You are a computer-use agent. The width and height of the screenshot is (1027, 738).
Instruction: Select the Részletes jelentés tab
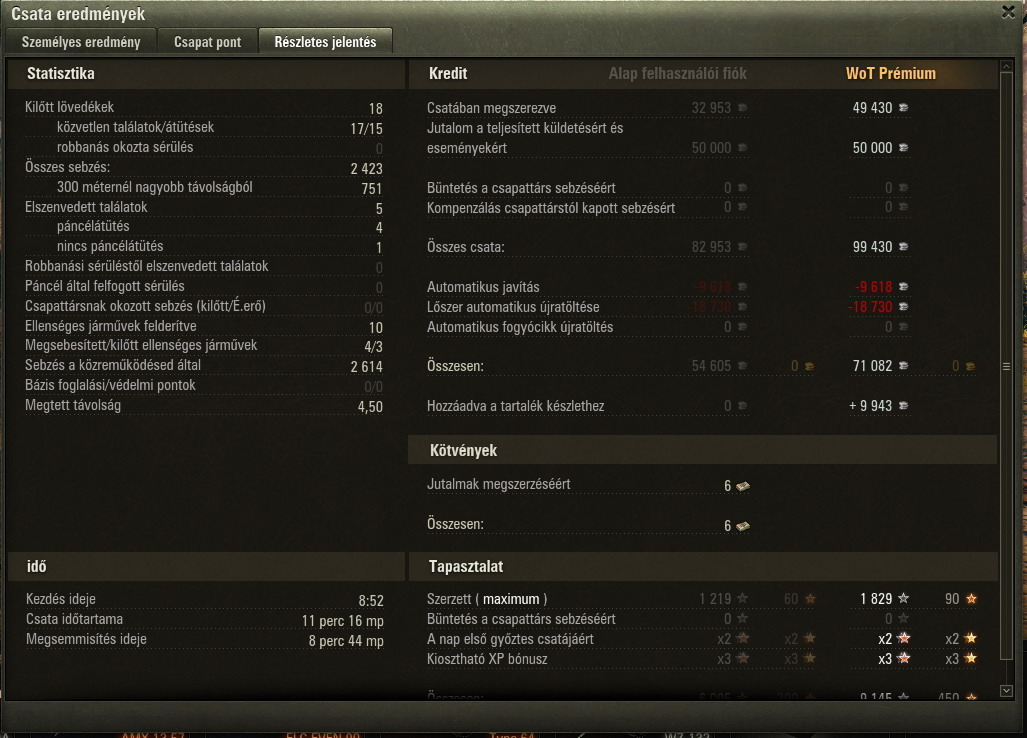coord(326,42)
